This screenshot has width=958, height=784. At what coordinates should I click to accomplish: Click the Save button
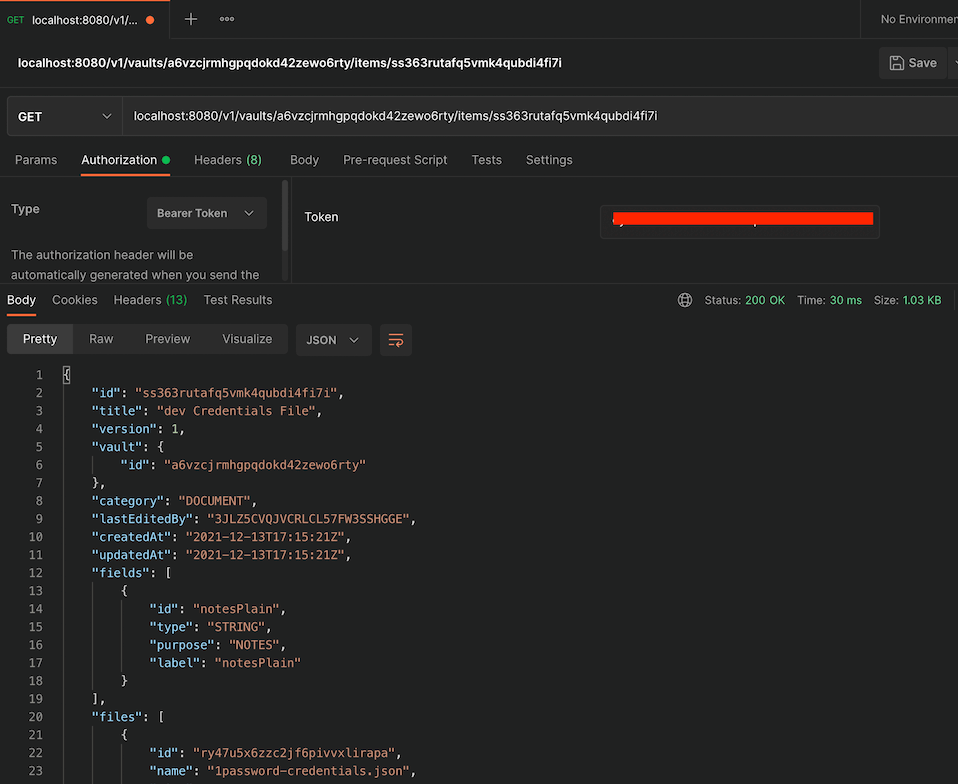pyautogui.click(x=912, y=62)
